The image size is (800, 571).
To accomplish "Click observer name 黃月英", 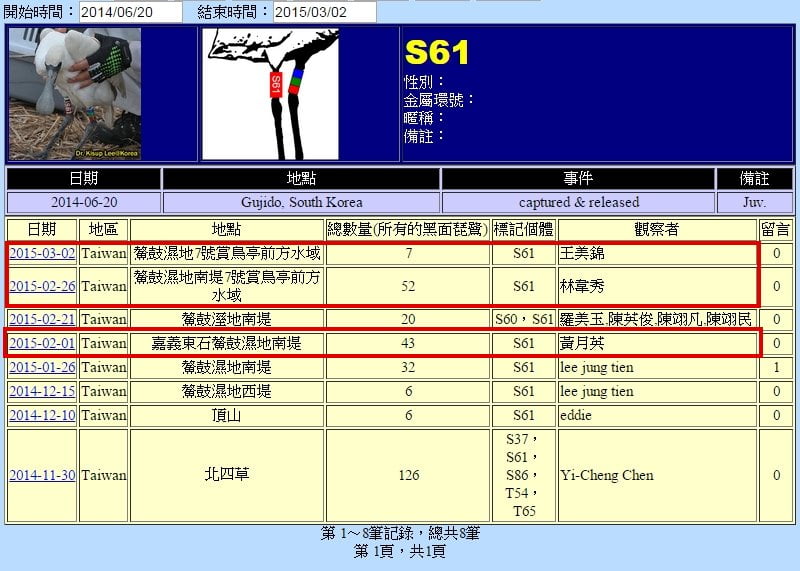I will [x=582, y=343].
